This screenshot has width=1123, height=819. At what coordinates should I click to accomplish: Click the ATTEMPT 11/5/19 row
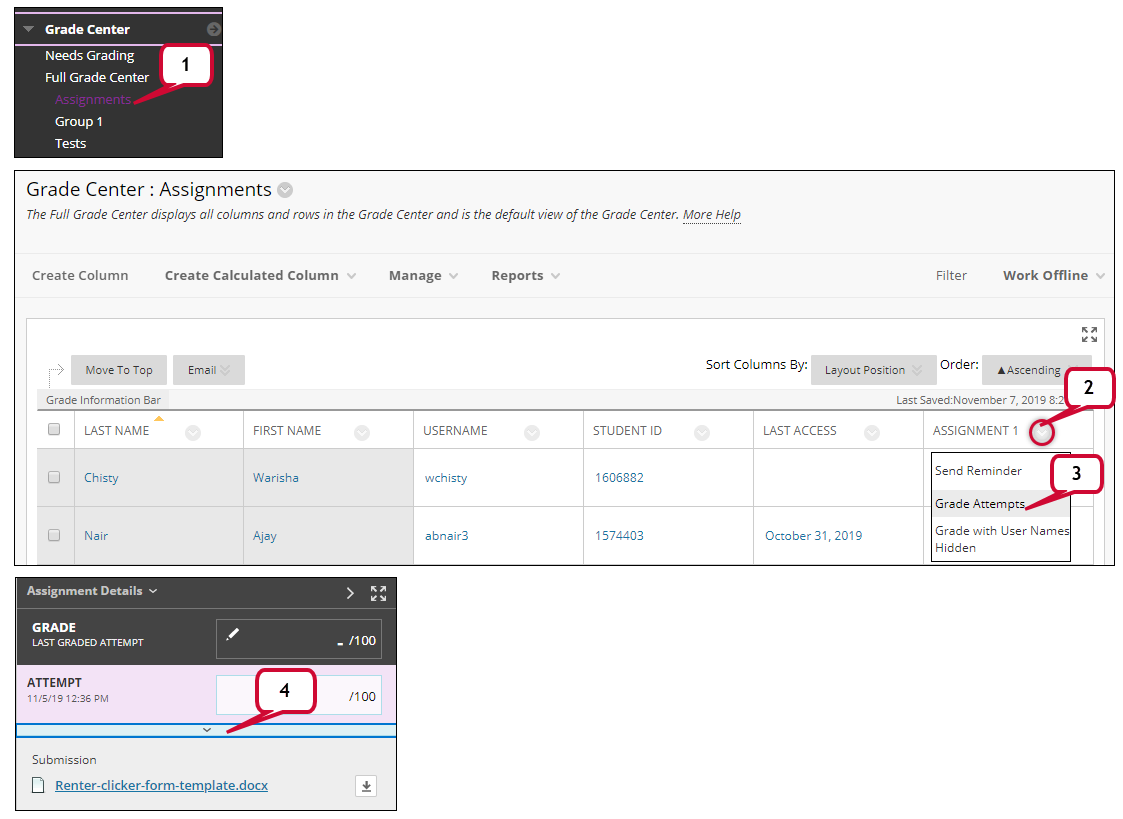[x=206, y=694]
